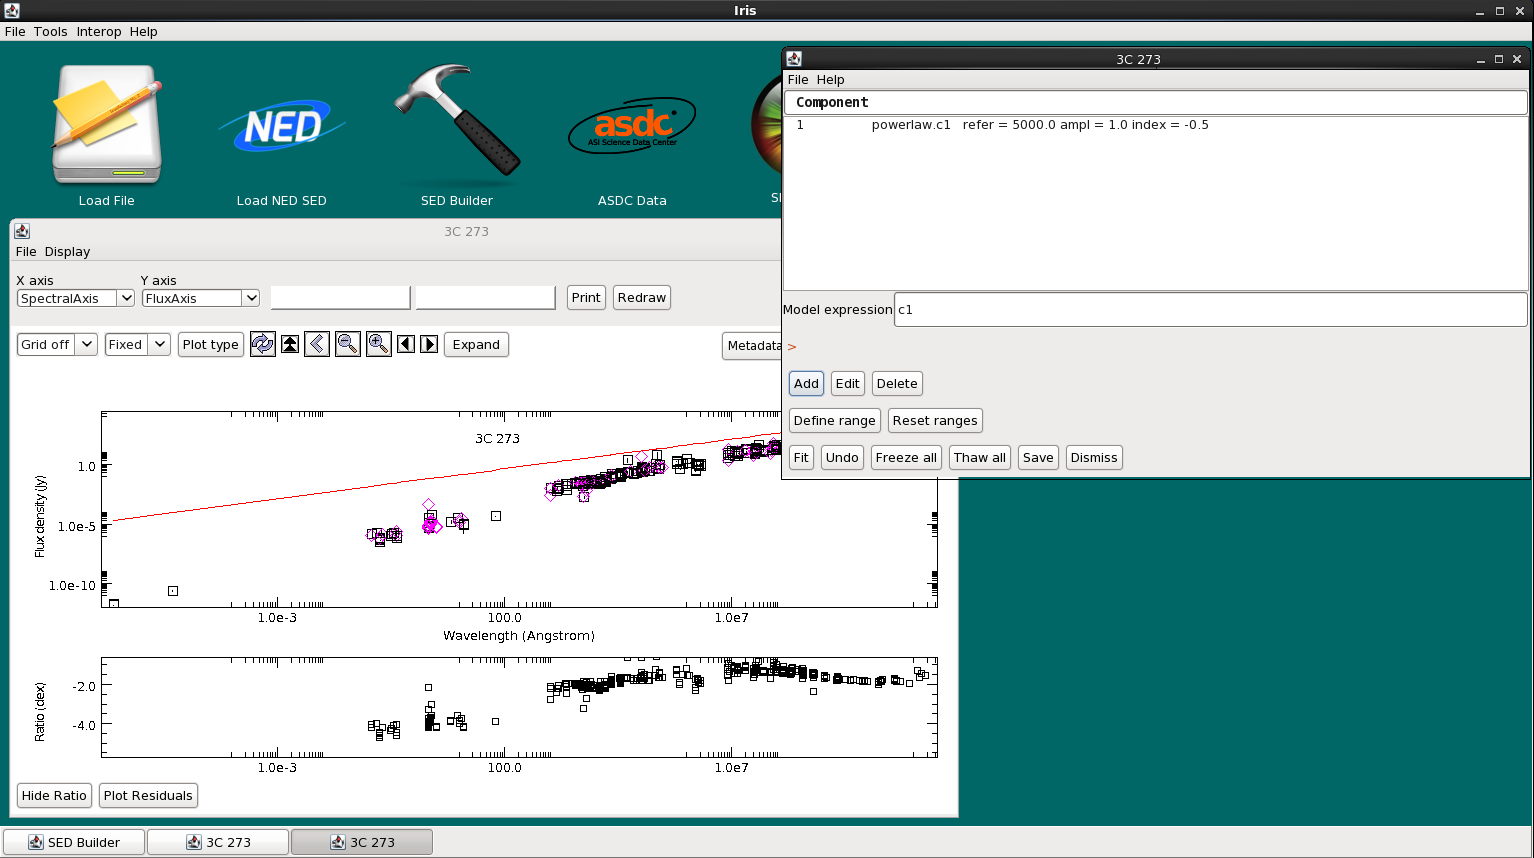Open File menu in plot window
The height and width of the screenshot is (858, 1534).
pyautogui.click(x=26, y=251)
